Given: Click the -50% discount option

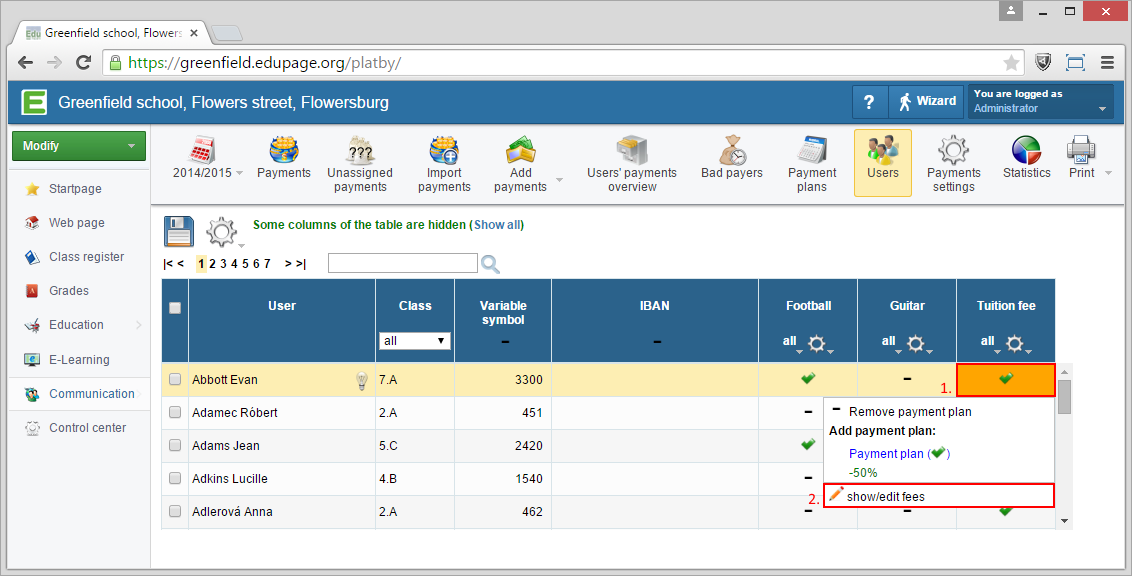Looking at the screenshot, I should point(863,473).
